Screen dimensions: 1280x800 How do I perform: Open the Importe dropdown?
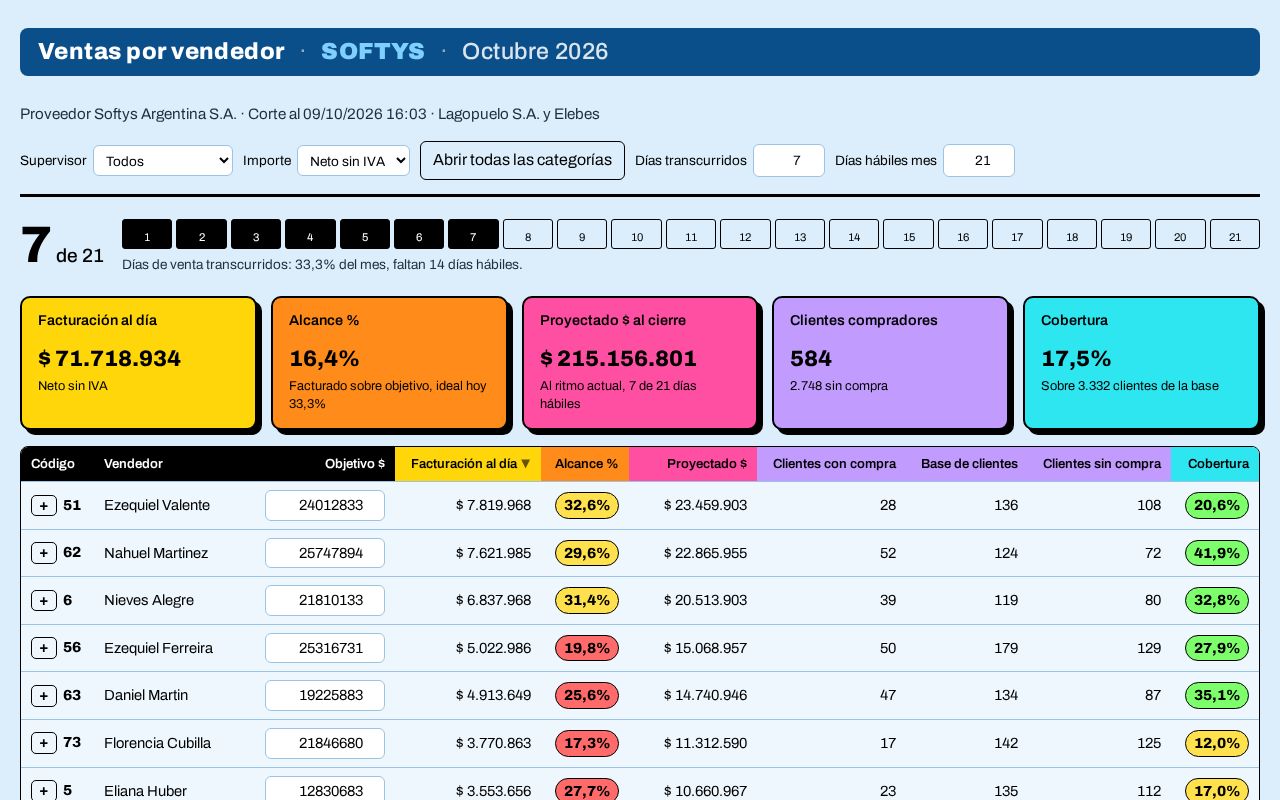353,160
